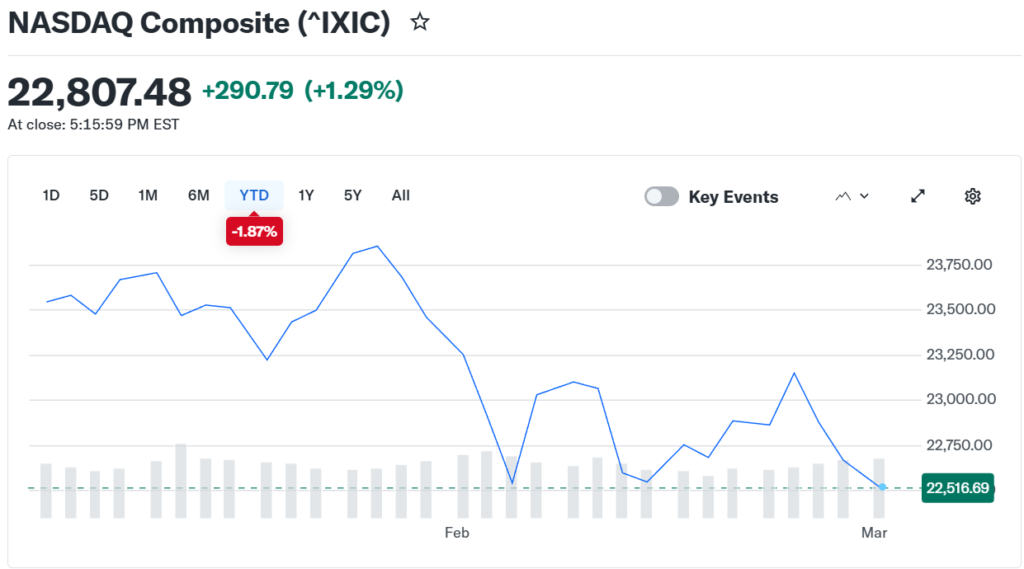View the All time range

tap(401, 195)
